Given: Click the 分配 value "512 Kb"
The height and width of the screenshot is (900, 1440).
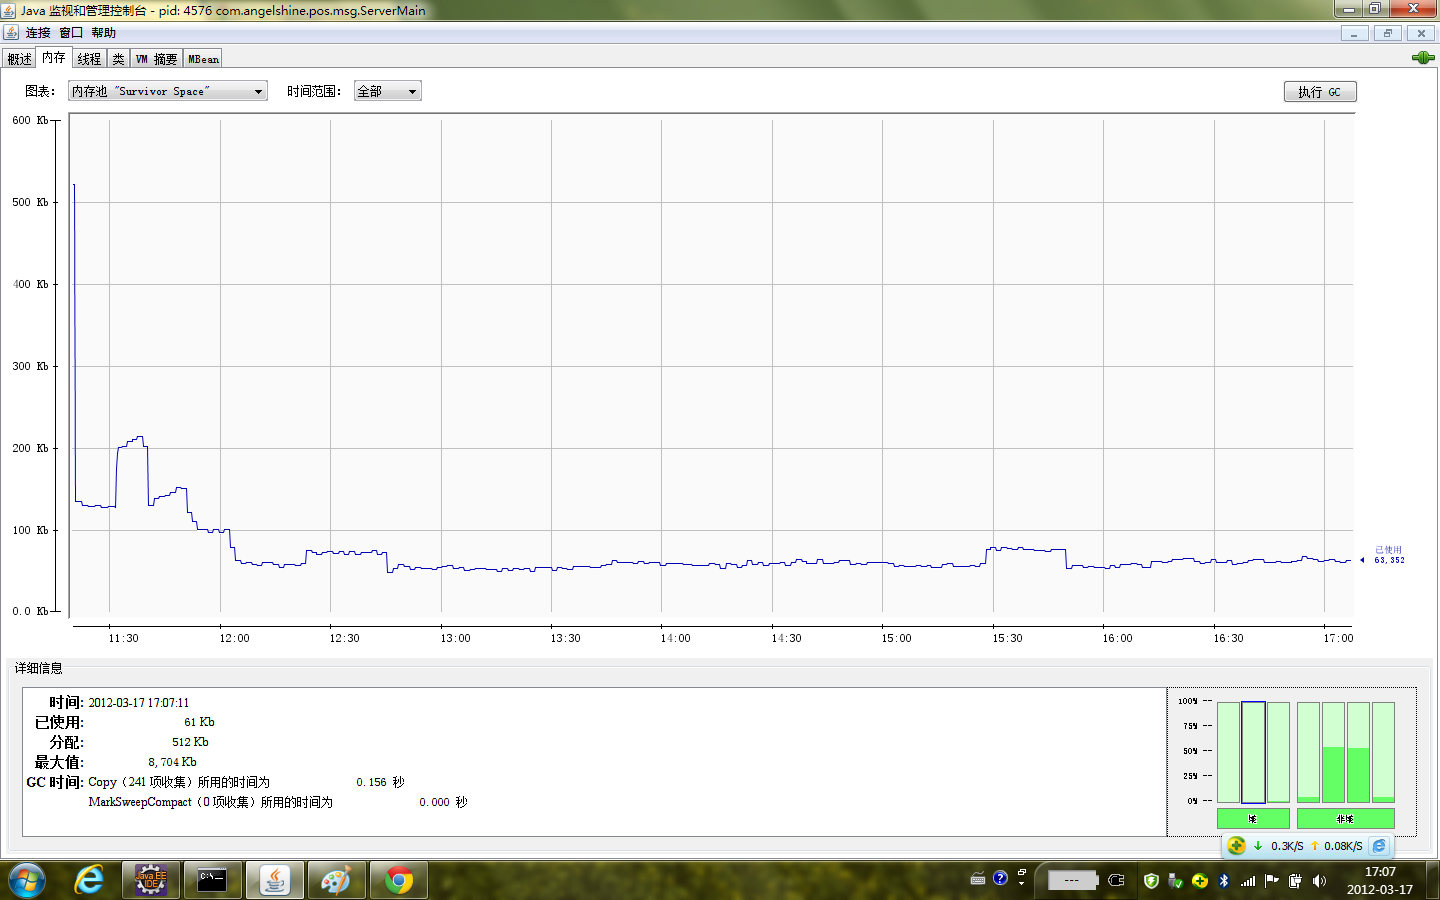Looking at the screenshot, I should coord(190,742).
